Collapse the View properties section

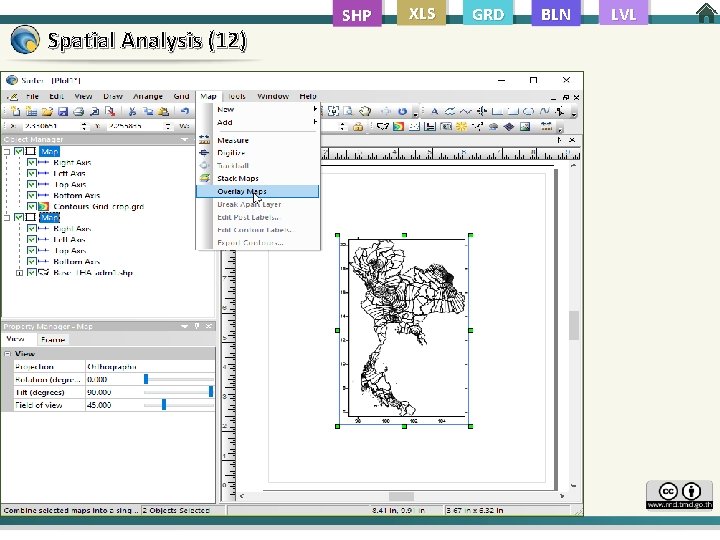(7, 354)
